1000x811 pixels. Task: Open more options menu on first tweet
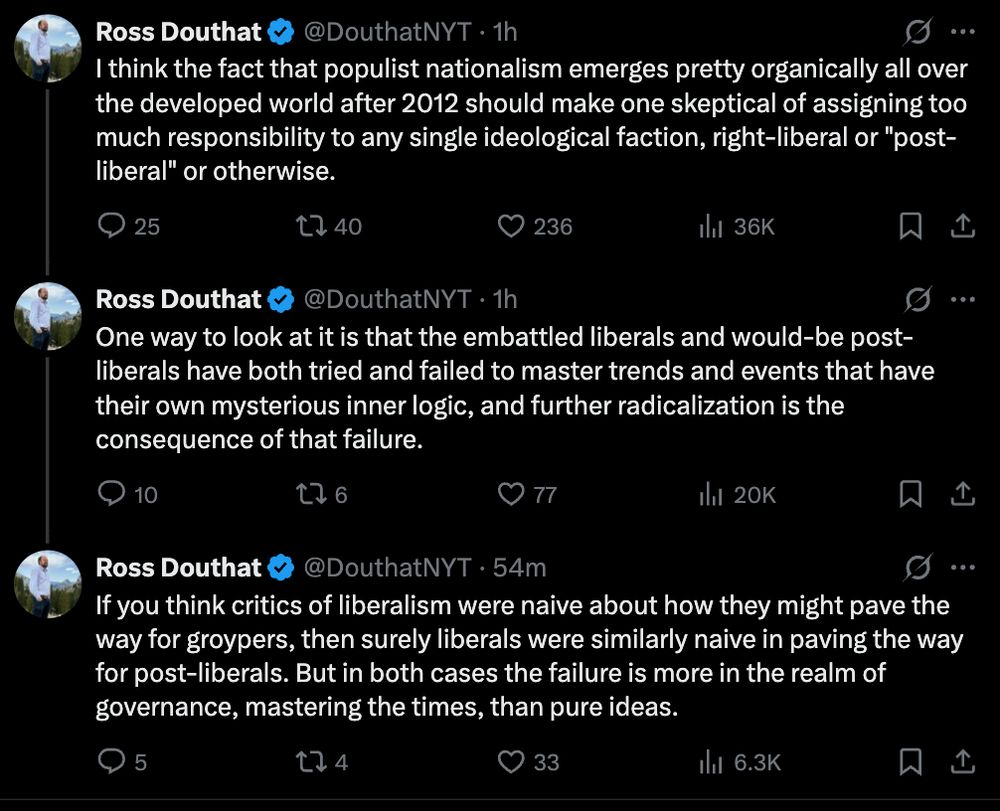(x=963, y=31)
